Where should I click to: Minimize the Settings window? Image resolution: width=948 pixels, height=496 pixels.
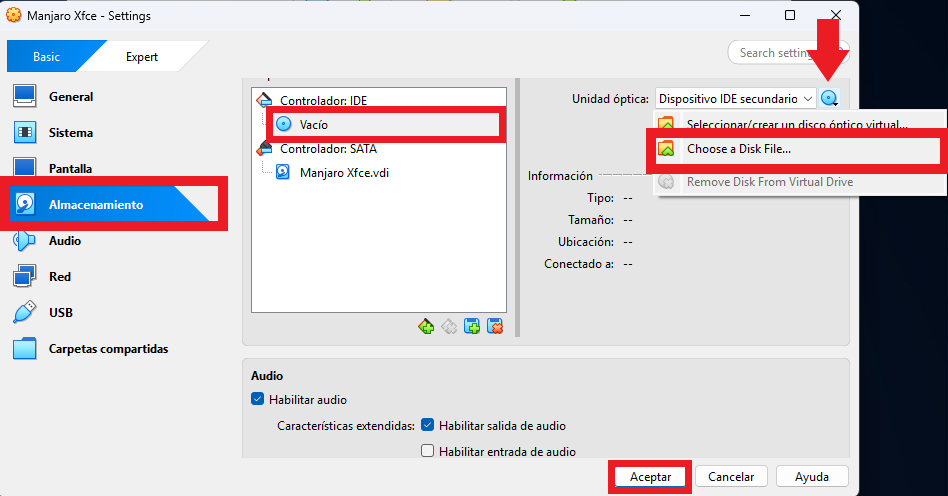click(x=745, y=15)
